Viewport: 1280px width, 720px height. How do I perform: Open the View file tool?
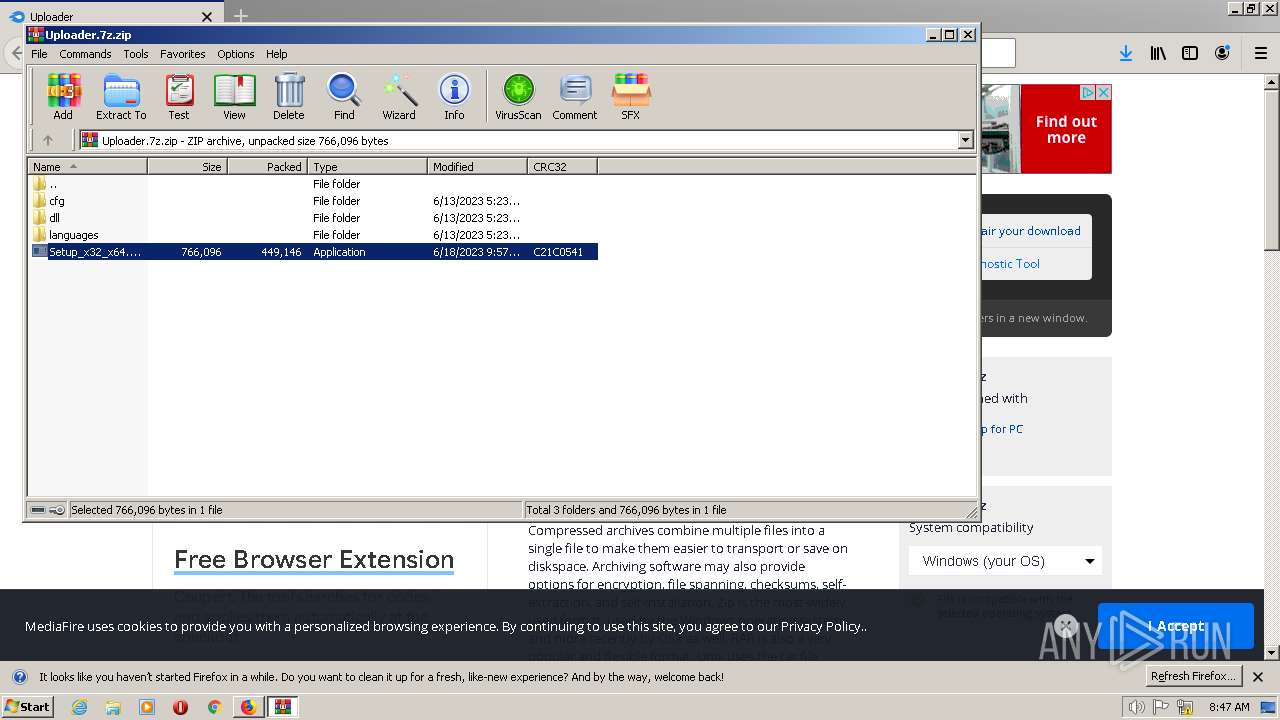coord(234,97)
